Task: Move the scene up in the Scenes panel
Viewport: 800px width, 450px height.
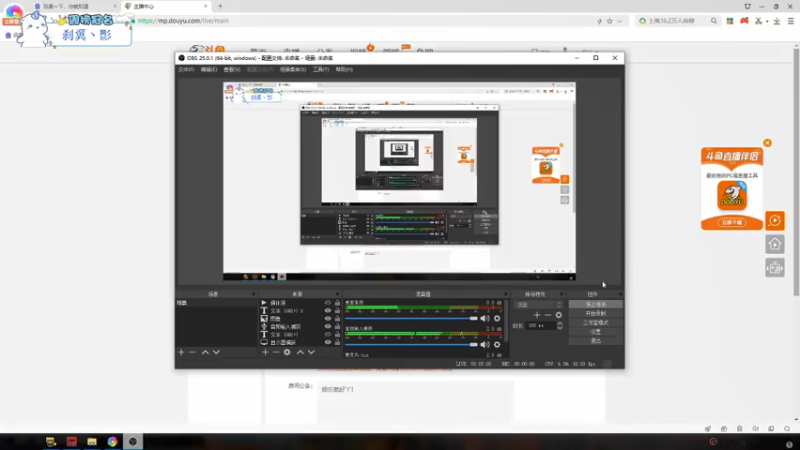Action: coord(205,352)
